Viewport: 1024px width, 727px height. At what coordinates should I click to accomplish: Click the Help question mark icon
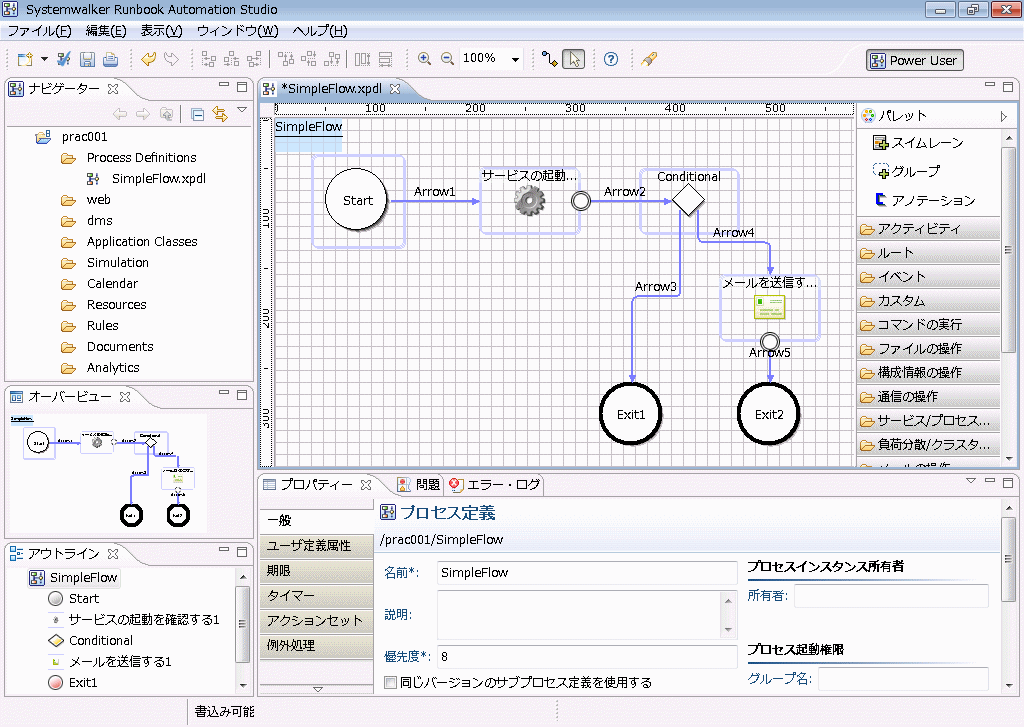pos(611,59)
